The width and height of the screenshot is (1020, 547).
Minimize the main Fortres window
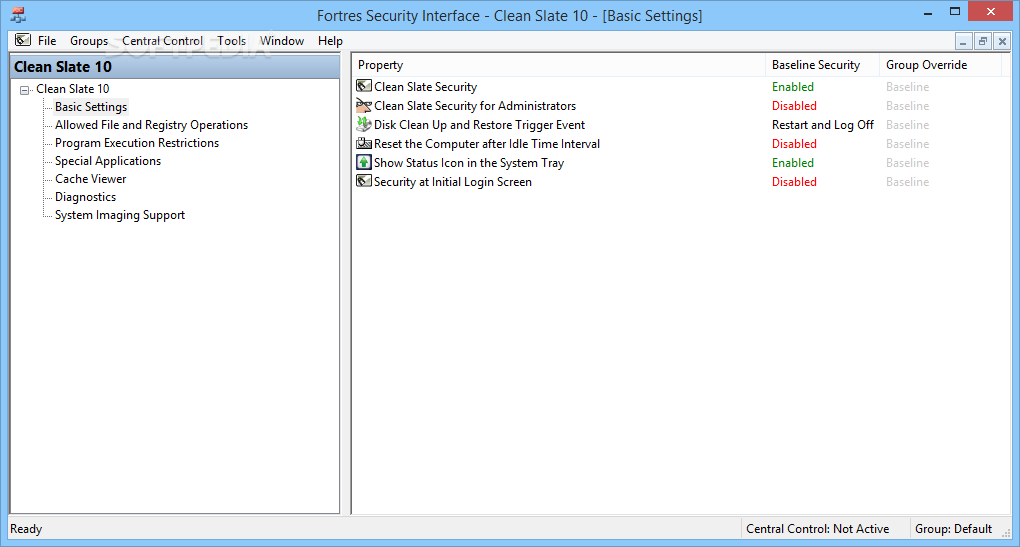tap(928, 12)
